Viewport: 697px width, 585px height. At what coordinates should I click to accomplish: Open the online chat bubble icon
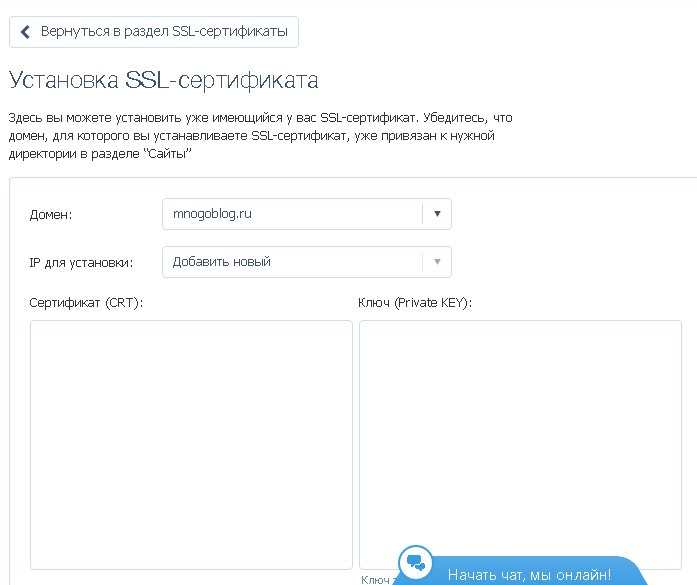415,563
